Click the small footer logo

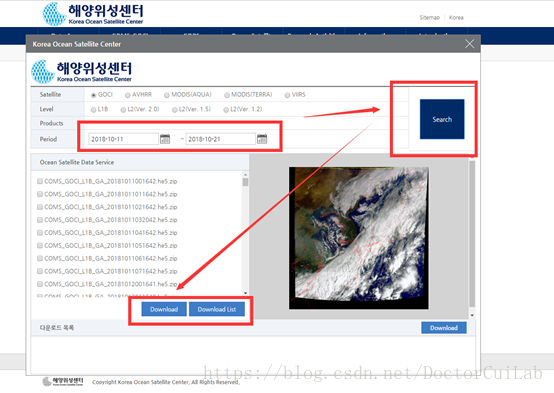point(63,381)
